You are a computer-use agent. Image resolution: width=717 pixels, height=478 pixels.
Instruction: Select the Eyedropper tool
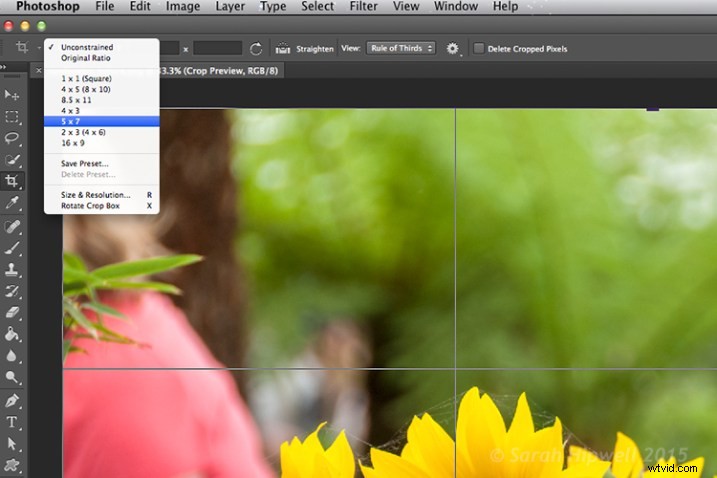(11, 203)
